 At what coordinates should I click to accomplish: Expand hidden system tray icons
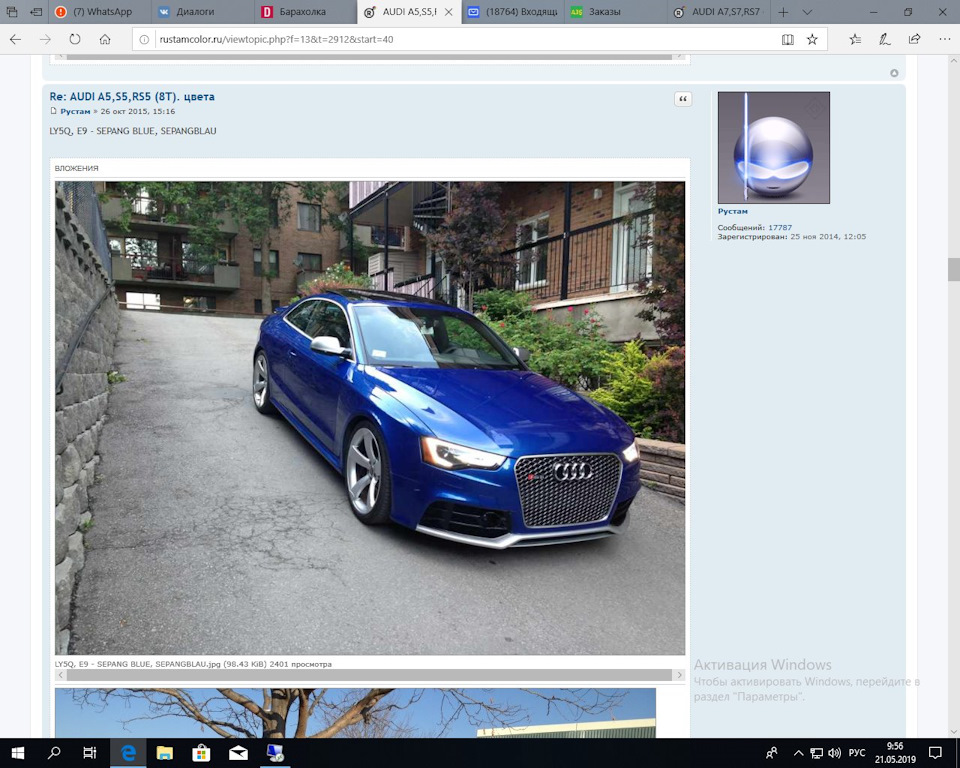coord(798,753)
